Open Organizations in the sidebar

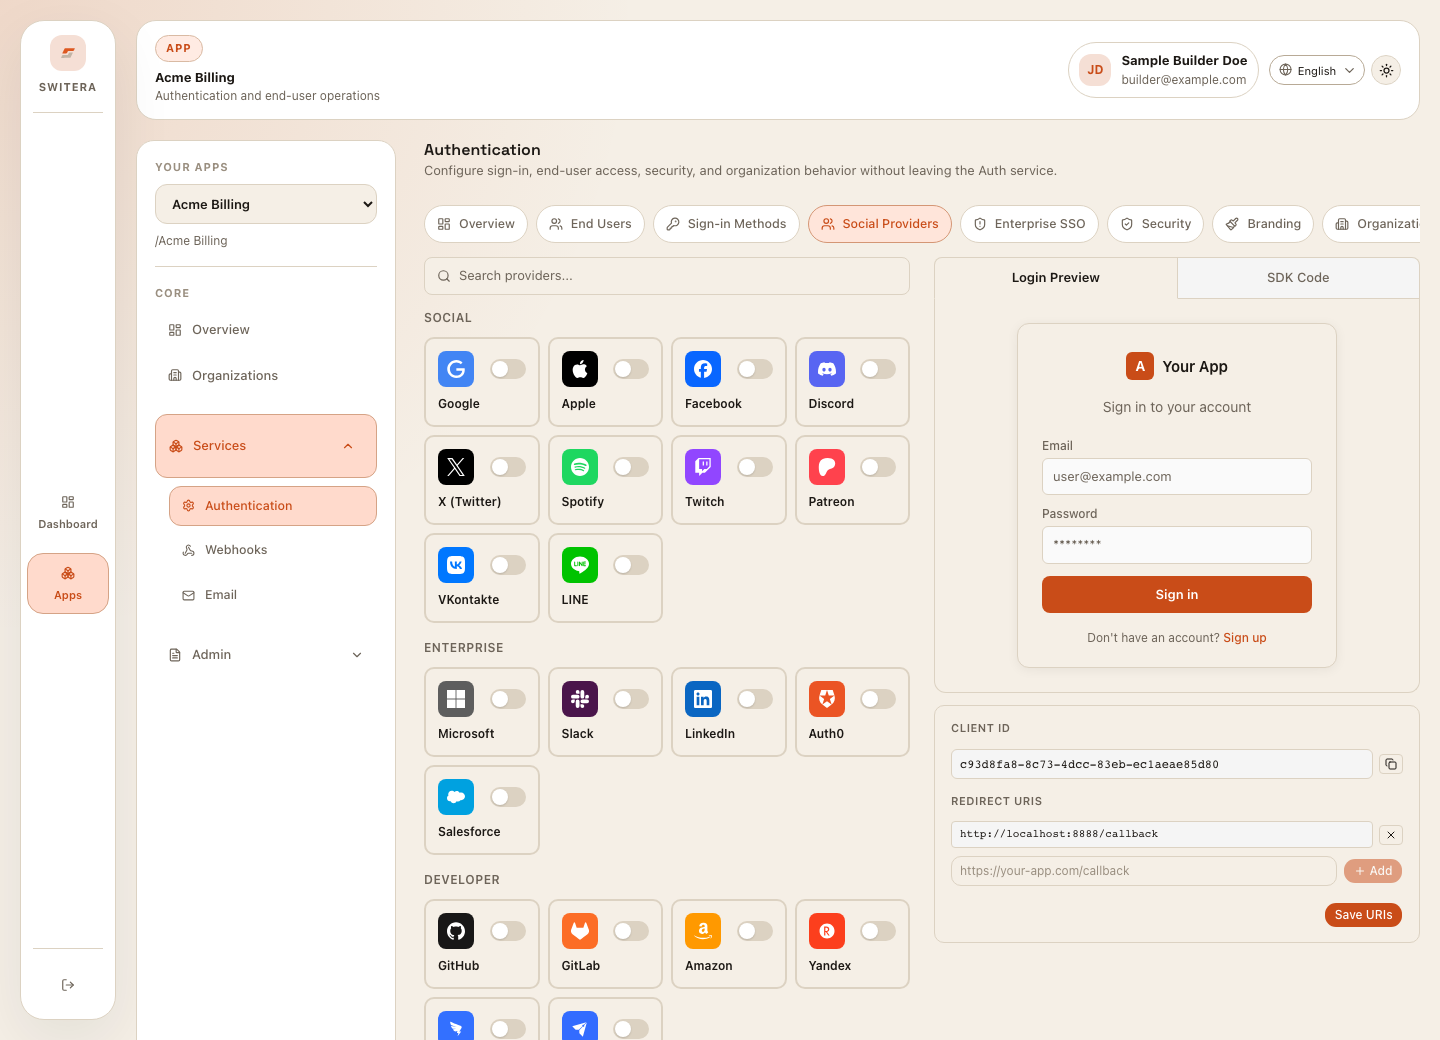coord(266,376)
